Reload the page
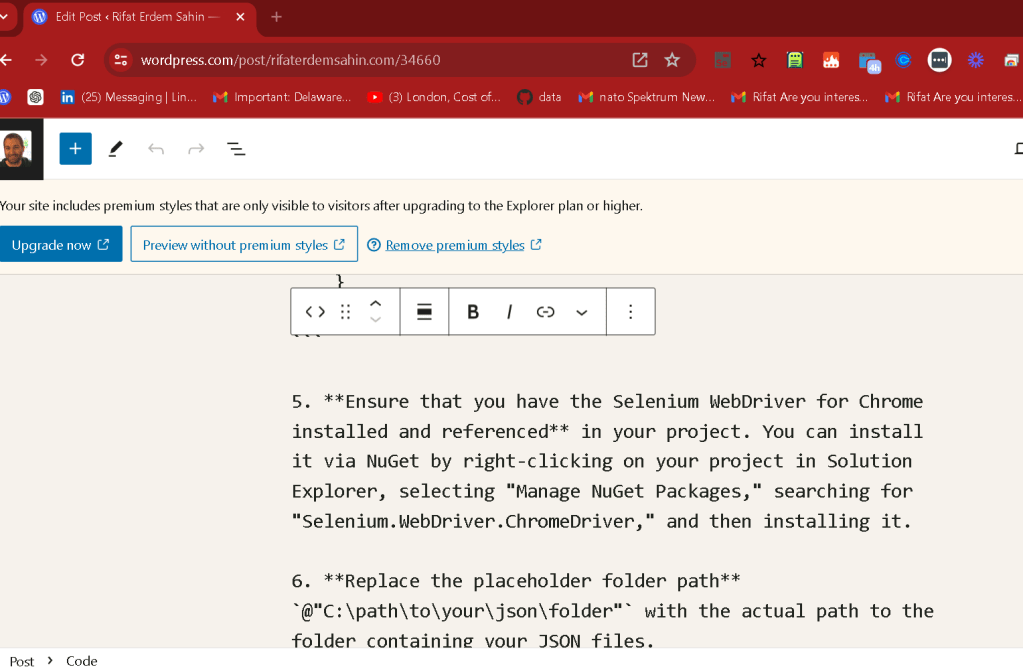The image size is (1023, 669). 78,60
